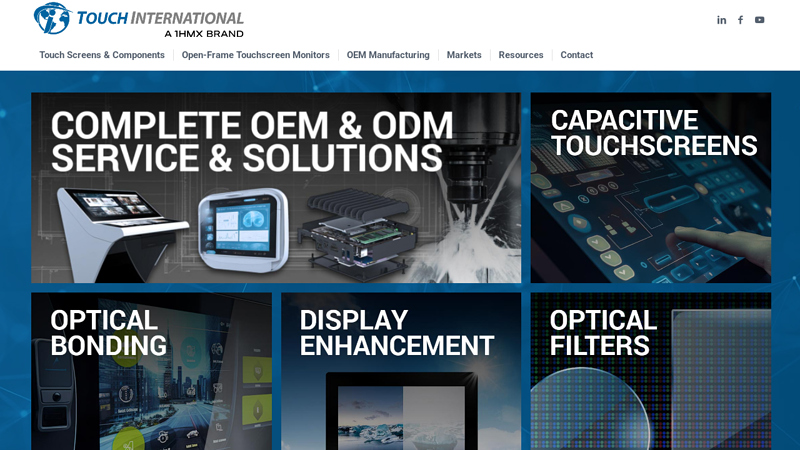Click the tablet image under Display Enhancement
Image resolution: width=800 pixels, height=450 pixels.
click(401, 412)
